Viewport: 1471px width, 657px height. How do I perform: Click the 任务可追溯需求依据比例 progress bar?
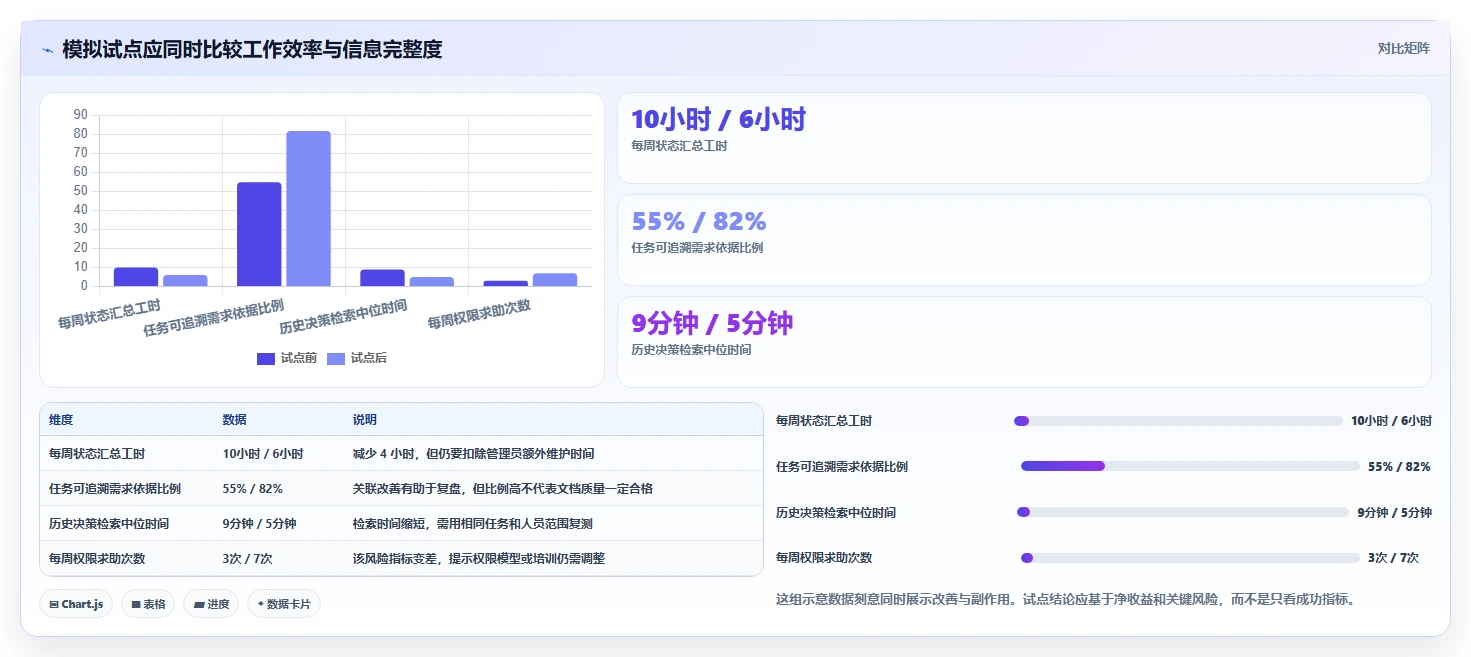(x=1190, y=466)
